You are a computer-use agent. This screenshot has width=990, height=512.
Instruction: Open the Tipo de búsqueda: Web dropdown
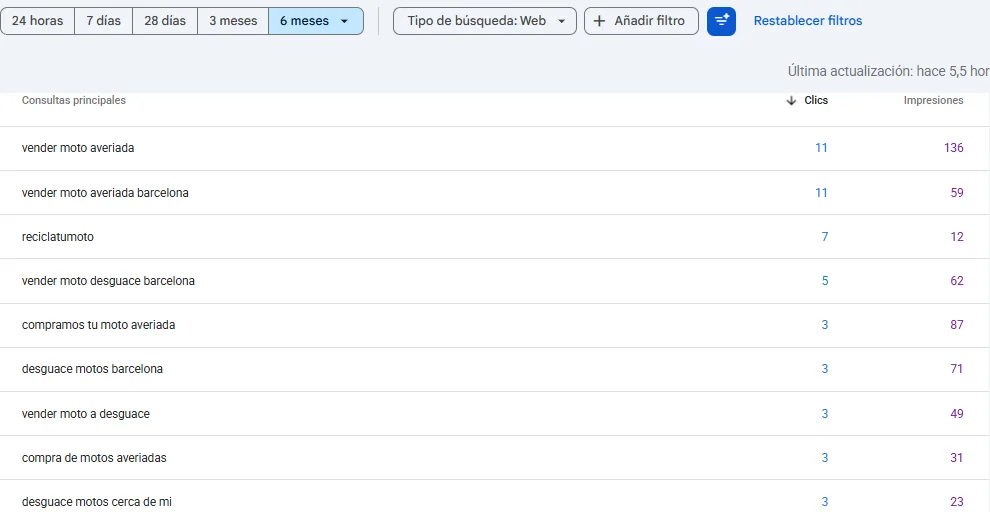484,21
